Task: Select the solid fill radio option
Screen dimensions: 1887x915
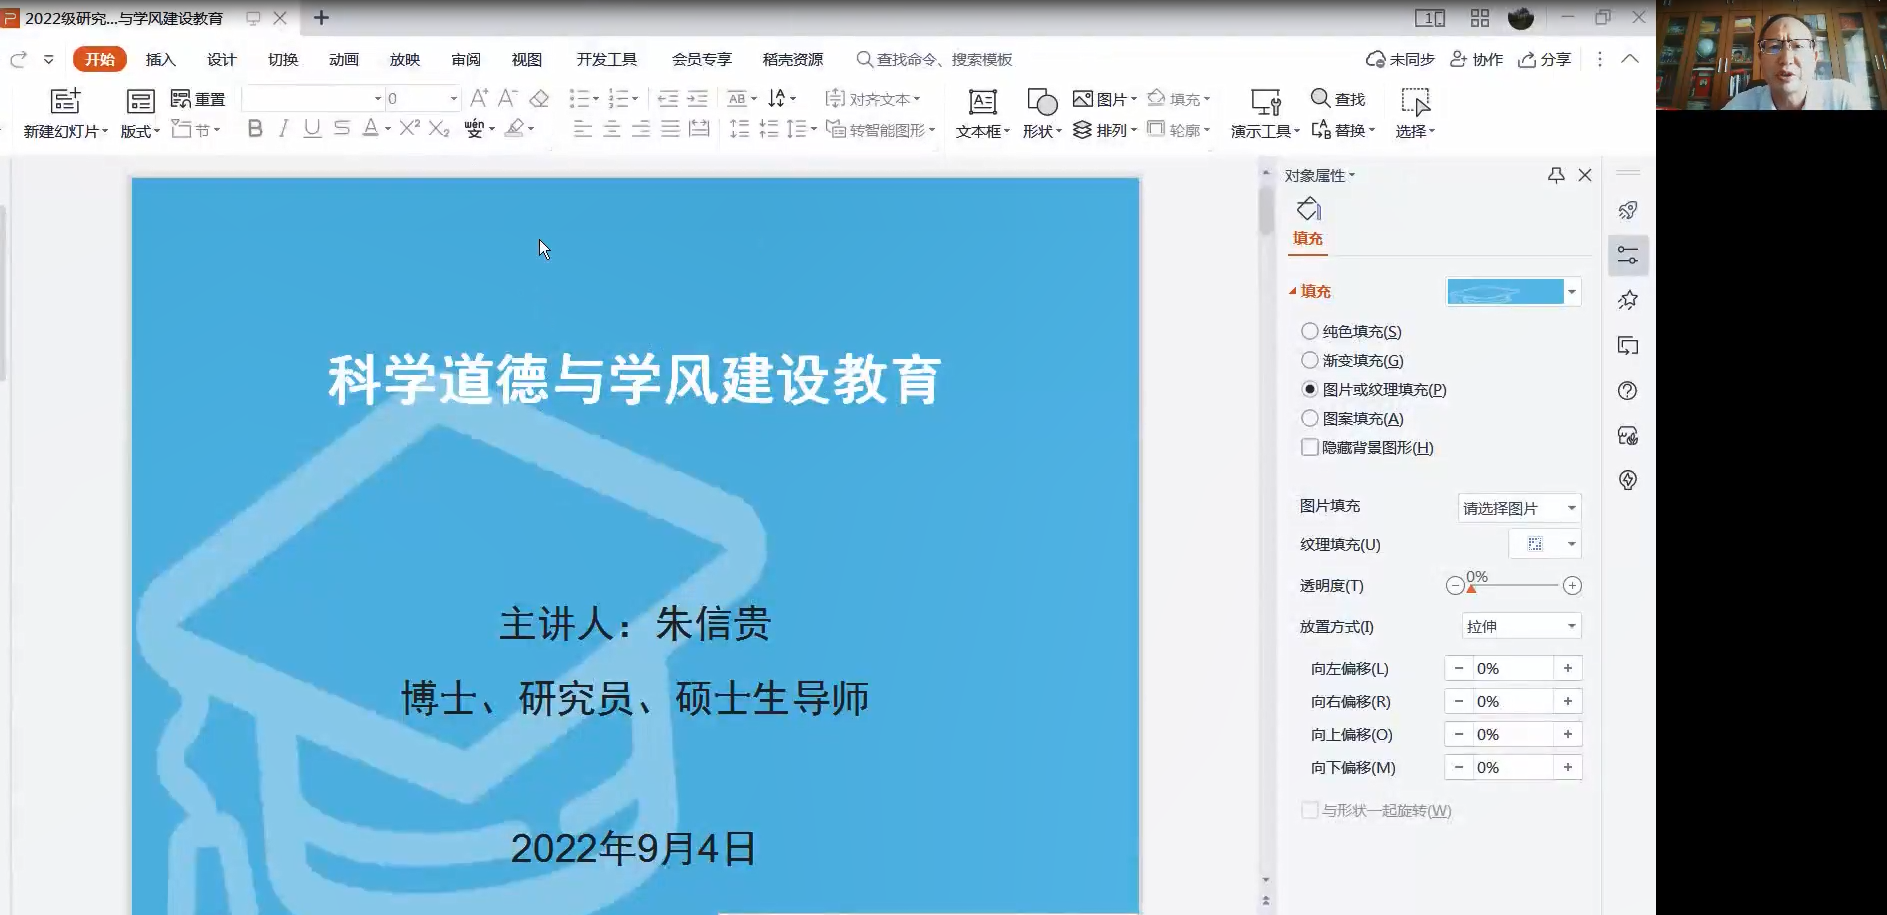Action: click(1309, 331)
